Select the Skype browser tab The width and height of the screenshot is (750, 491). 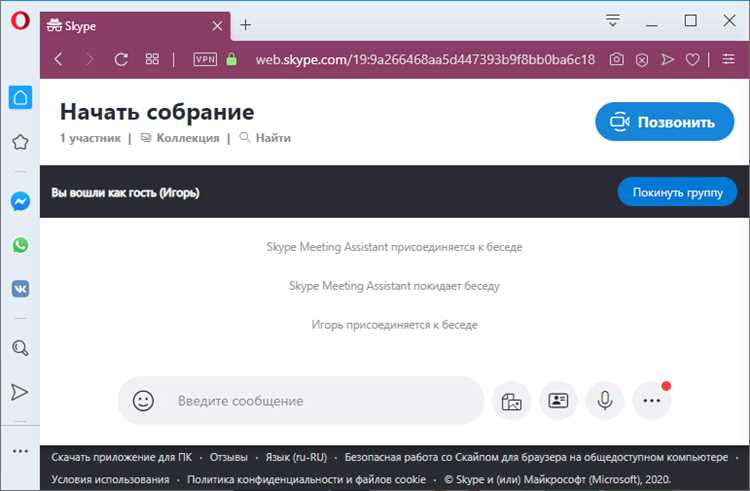135,26
